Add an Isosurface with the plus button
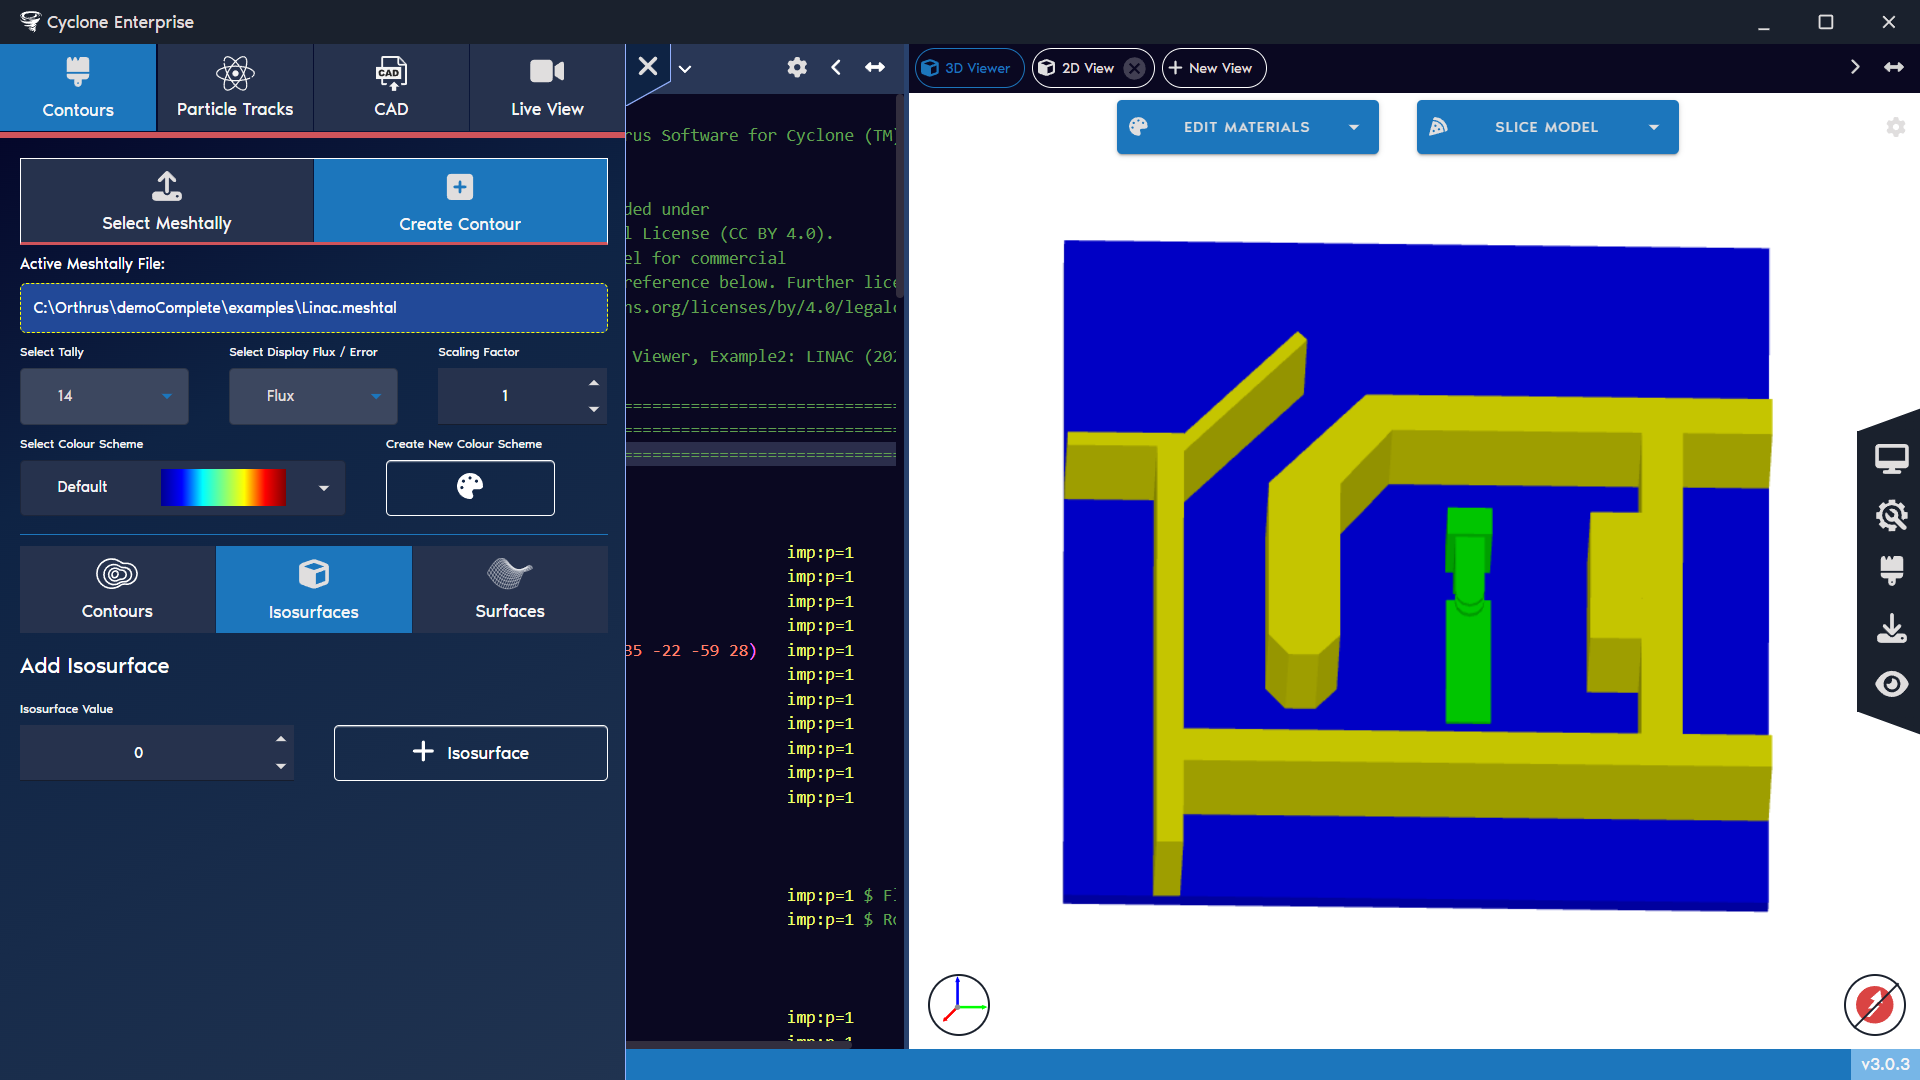The width and height of the screenshot is (1920, 1080). pos(470,752)
